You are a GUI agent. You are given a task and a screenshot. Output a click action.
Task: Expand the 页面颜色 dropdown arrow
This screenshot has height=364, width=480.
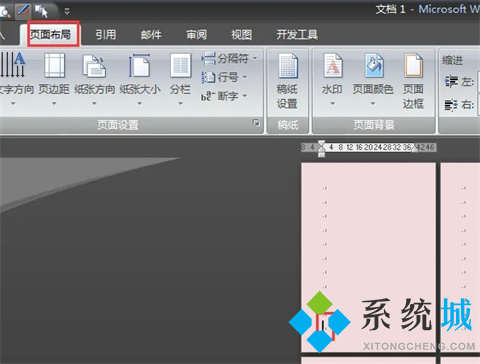click(x=373, y=104)
